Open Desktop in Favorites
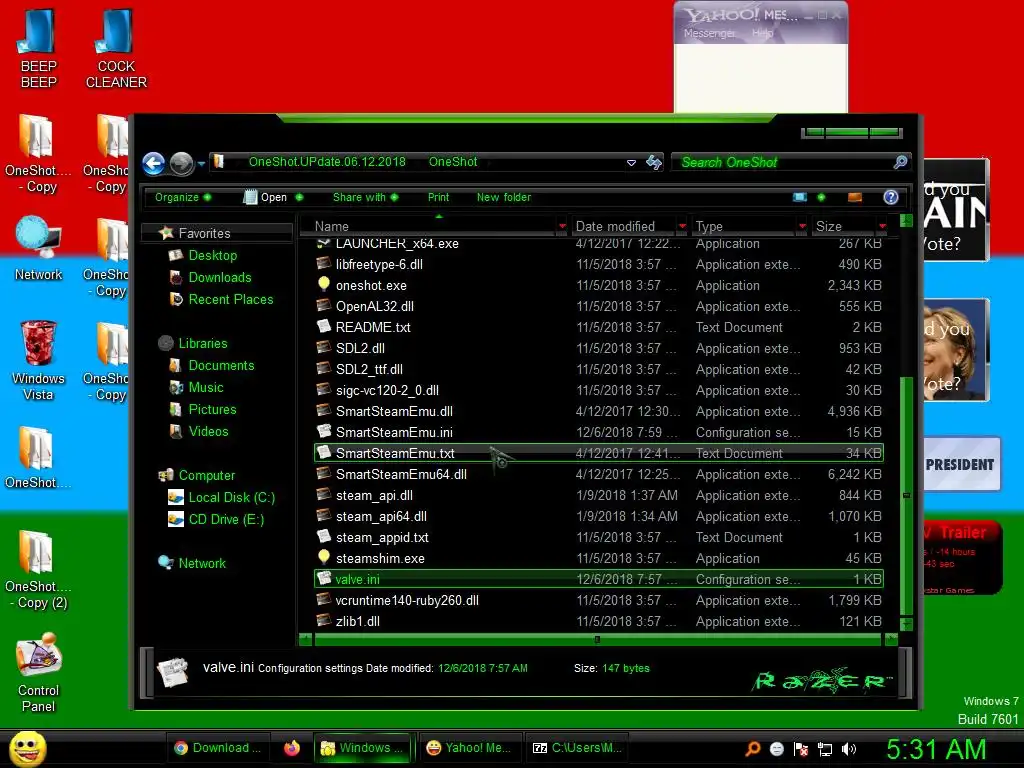 click(212, 255)
